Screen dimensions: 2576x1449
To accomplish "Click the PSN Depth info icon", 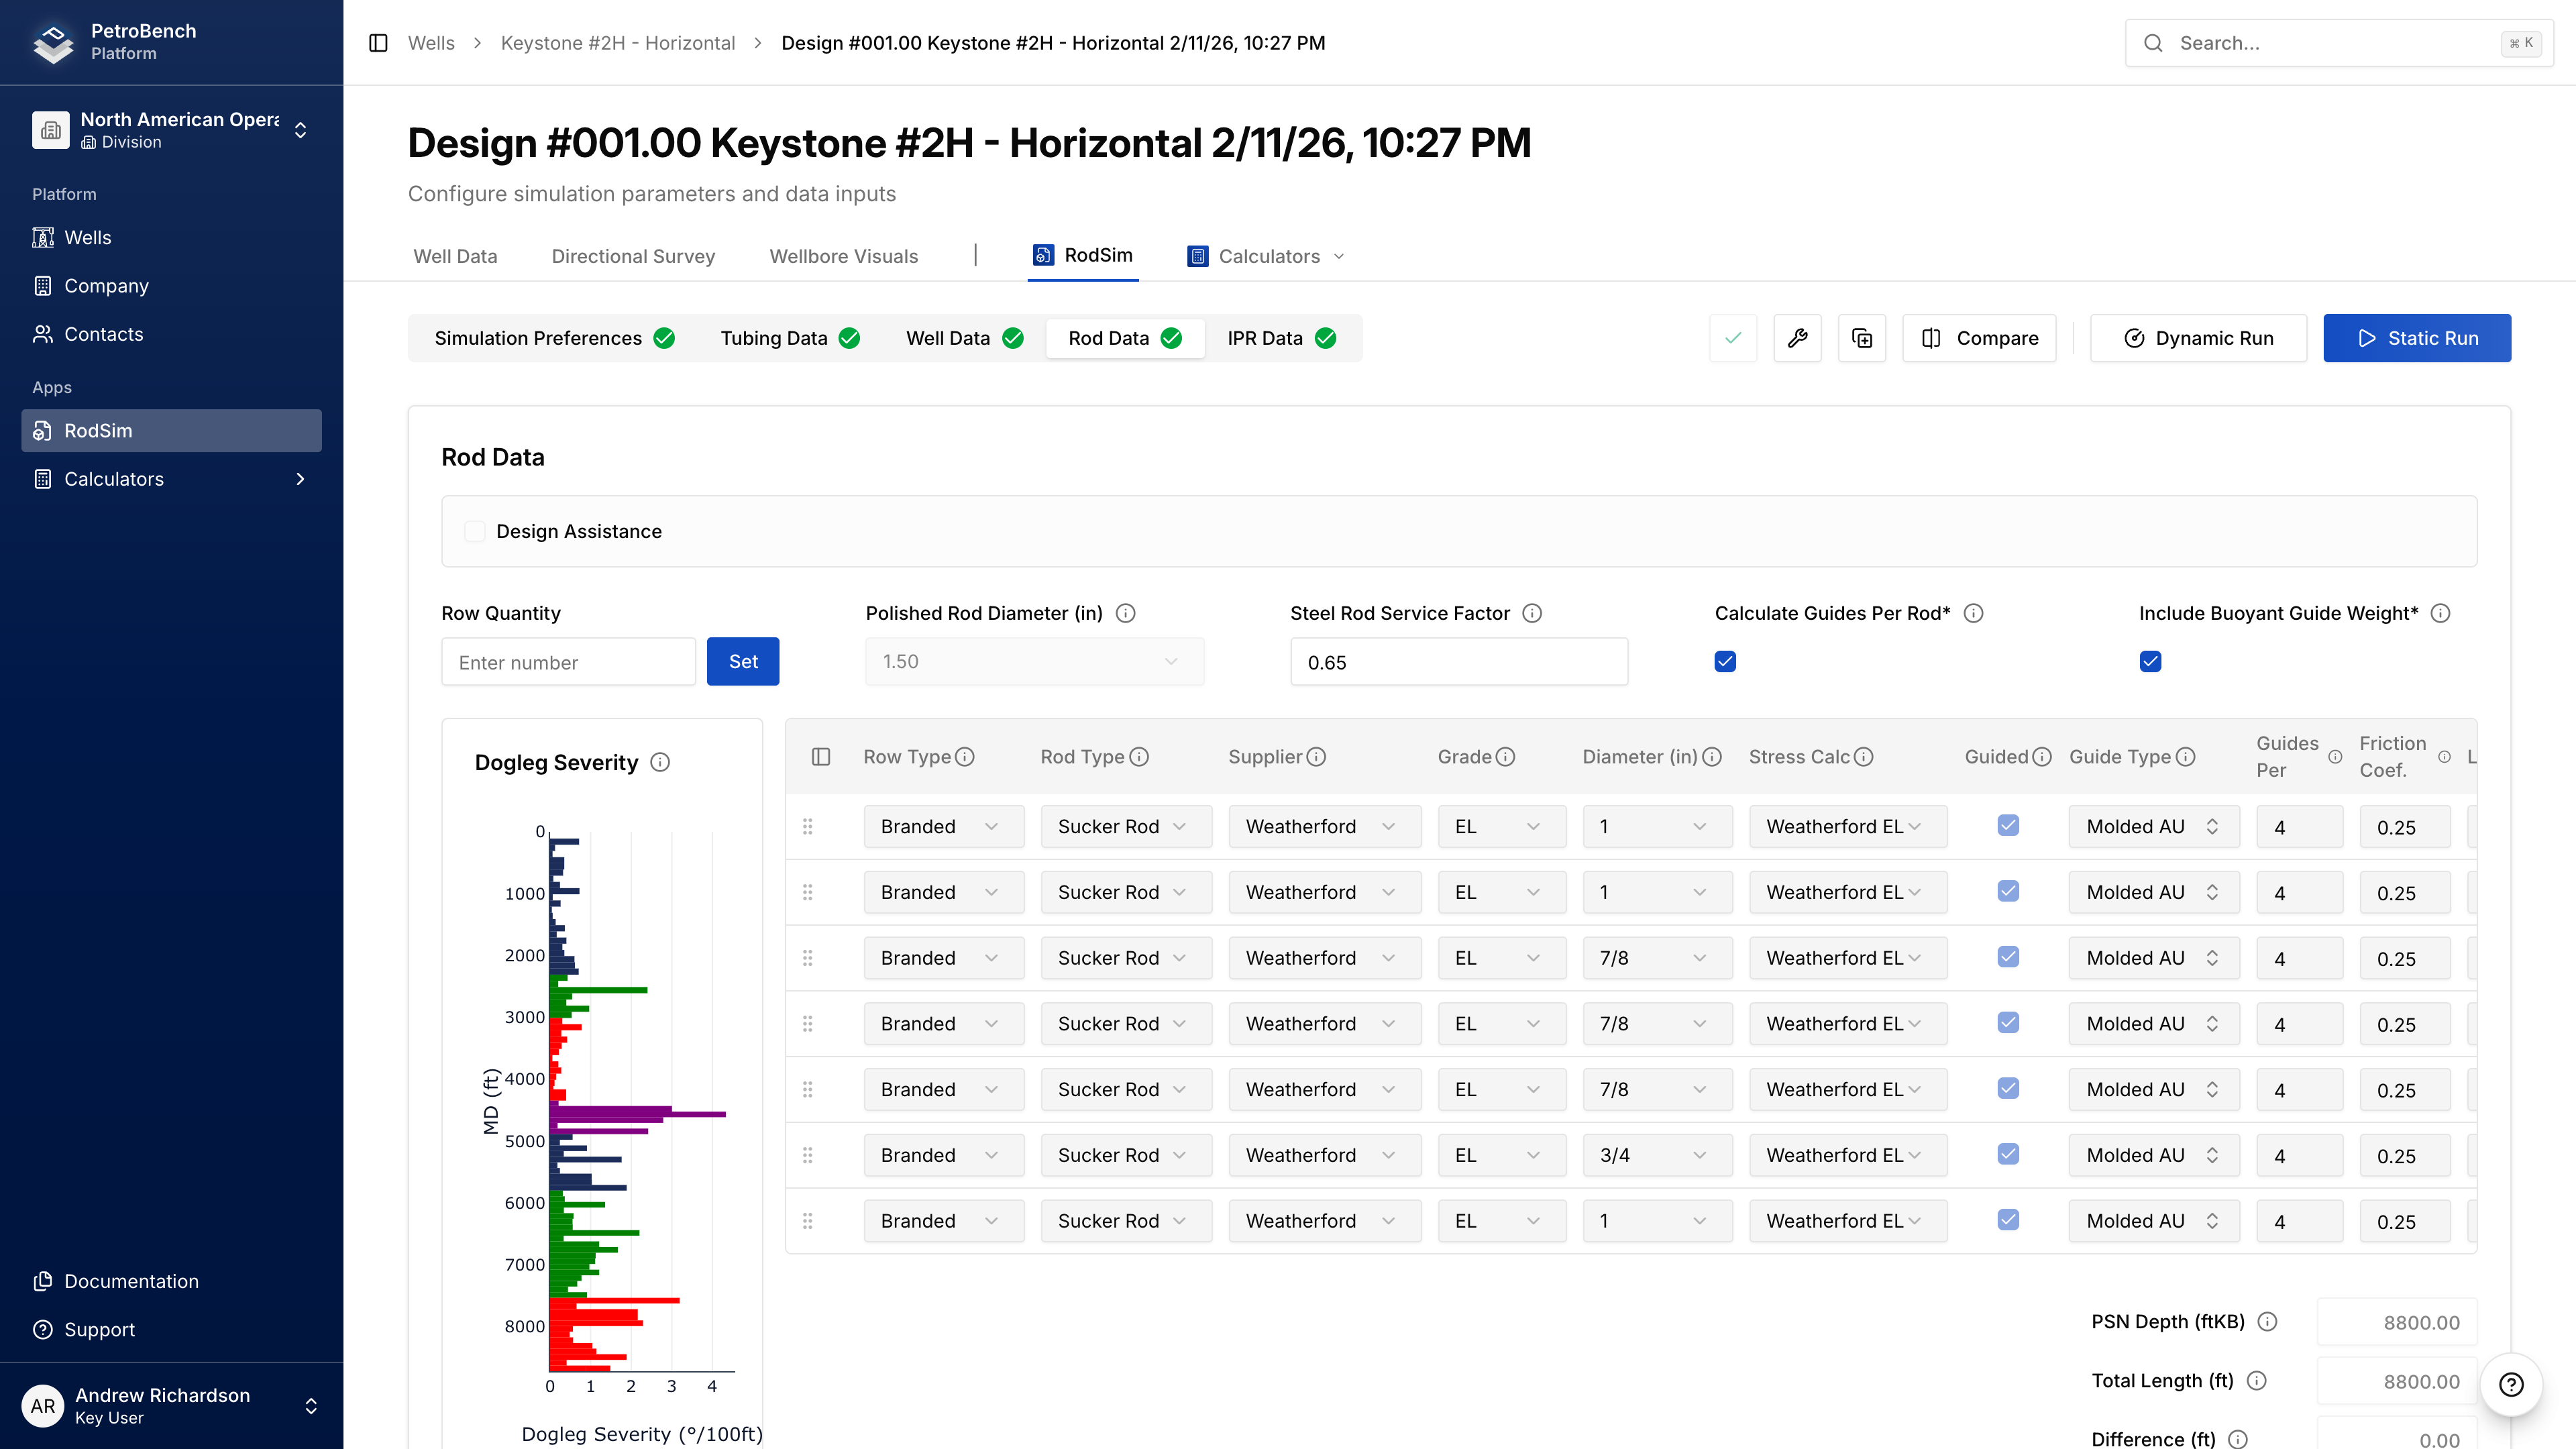I will tap(2268, 1322).
